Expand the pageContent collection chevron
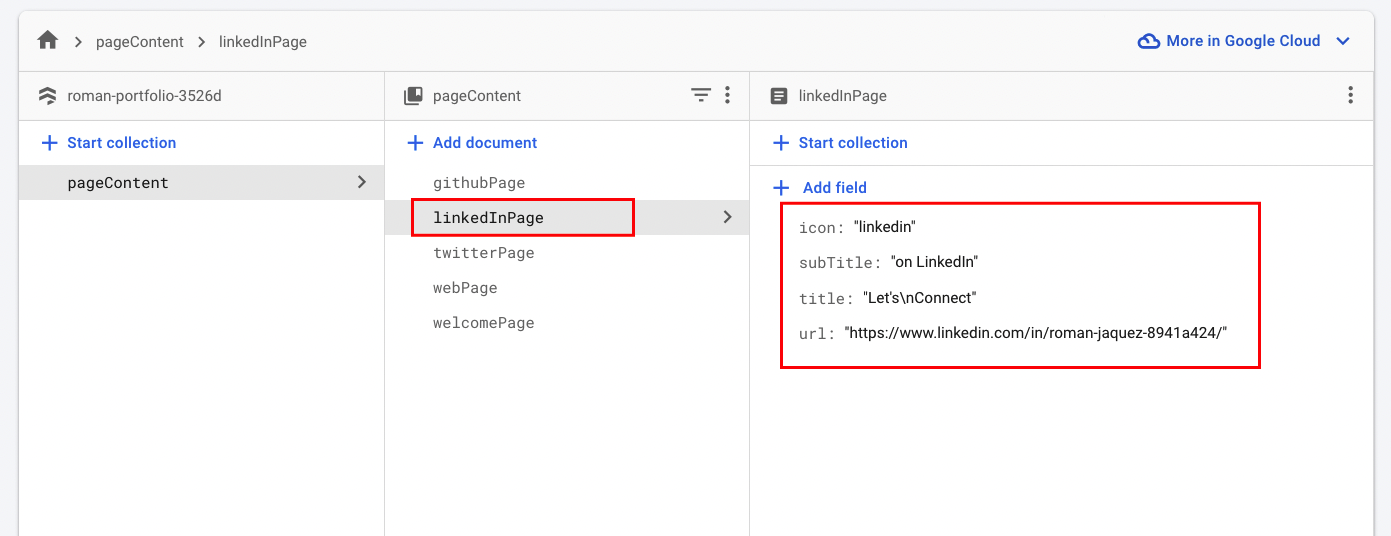This screenshot has width=1391, height=536. click(362, 182)
